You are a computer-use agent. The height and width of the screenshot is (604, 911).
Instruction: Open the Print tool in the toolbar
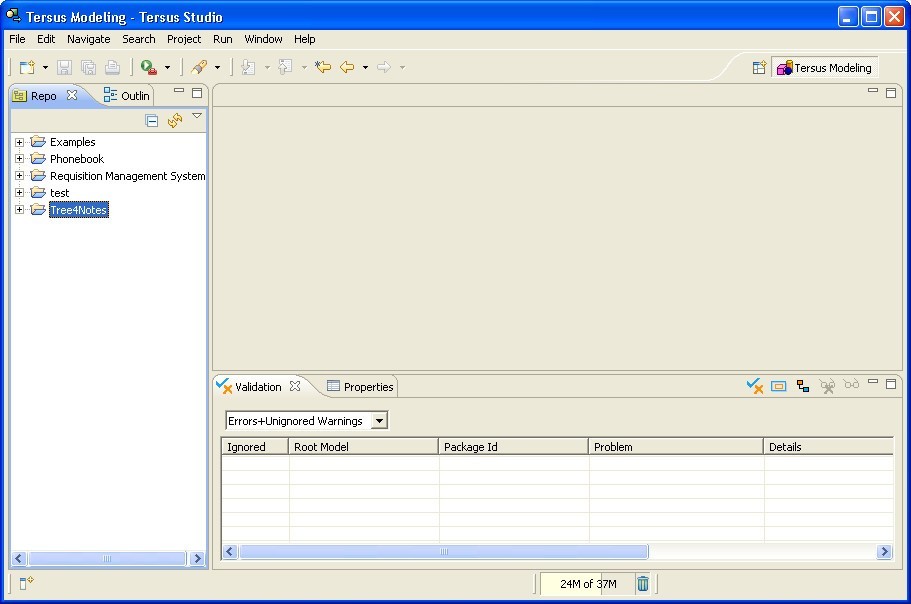(112, 67)
